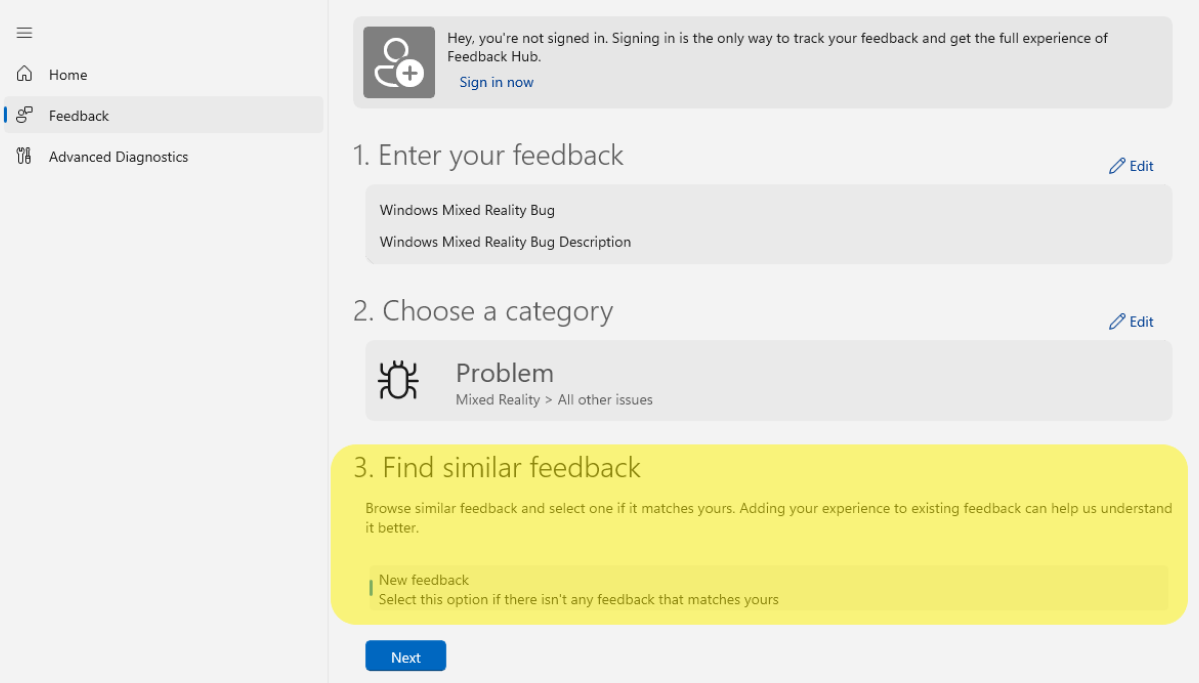Click the Problem bug icon
This screenshot has height=683, width=1199.
(398, 380)
